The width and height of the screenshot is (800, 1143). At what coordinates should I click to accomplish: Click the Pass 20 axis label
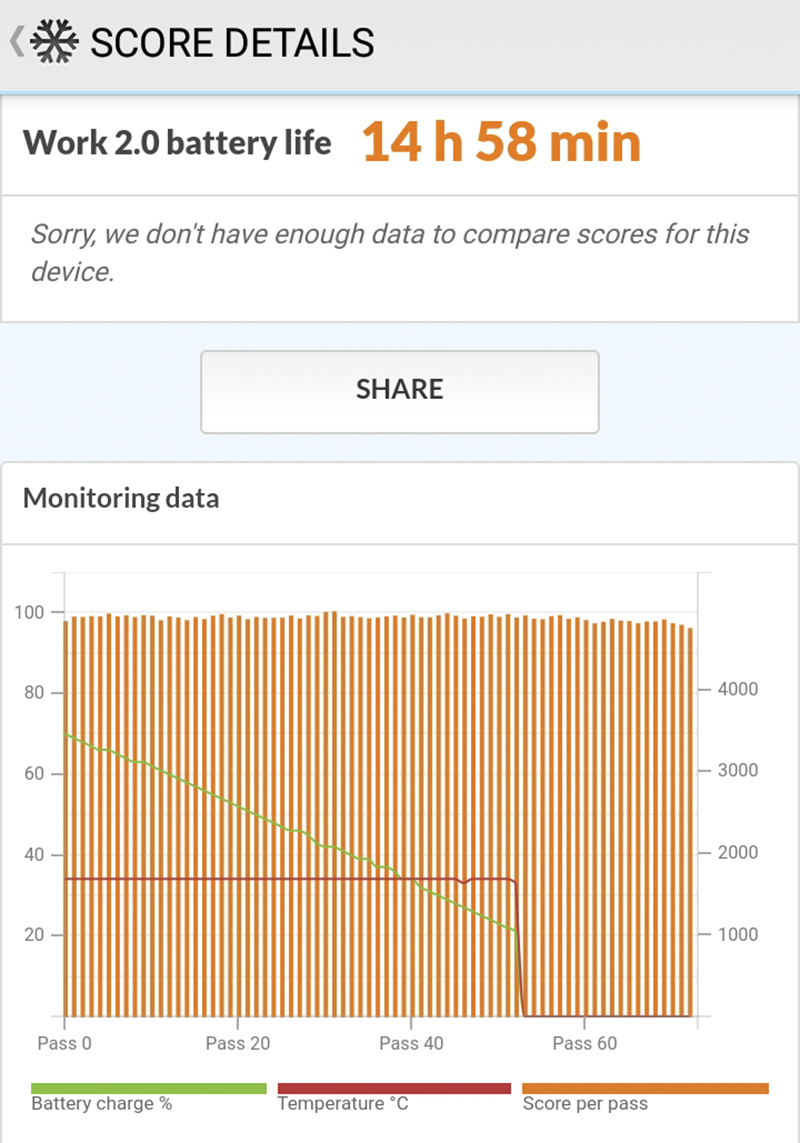[x=238, y=1044]
